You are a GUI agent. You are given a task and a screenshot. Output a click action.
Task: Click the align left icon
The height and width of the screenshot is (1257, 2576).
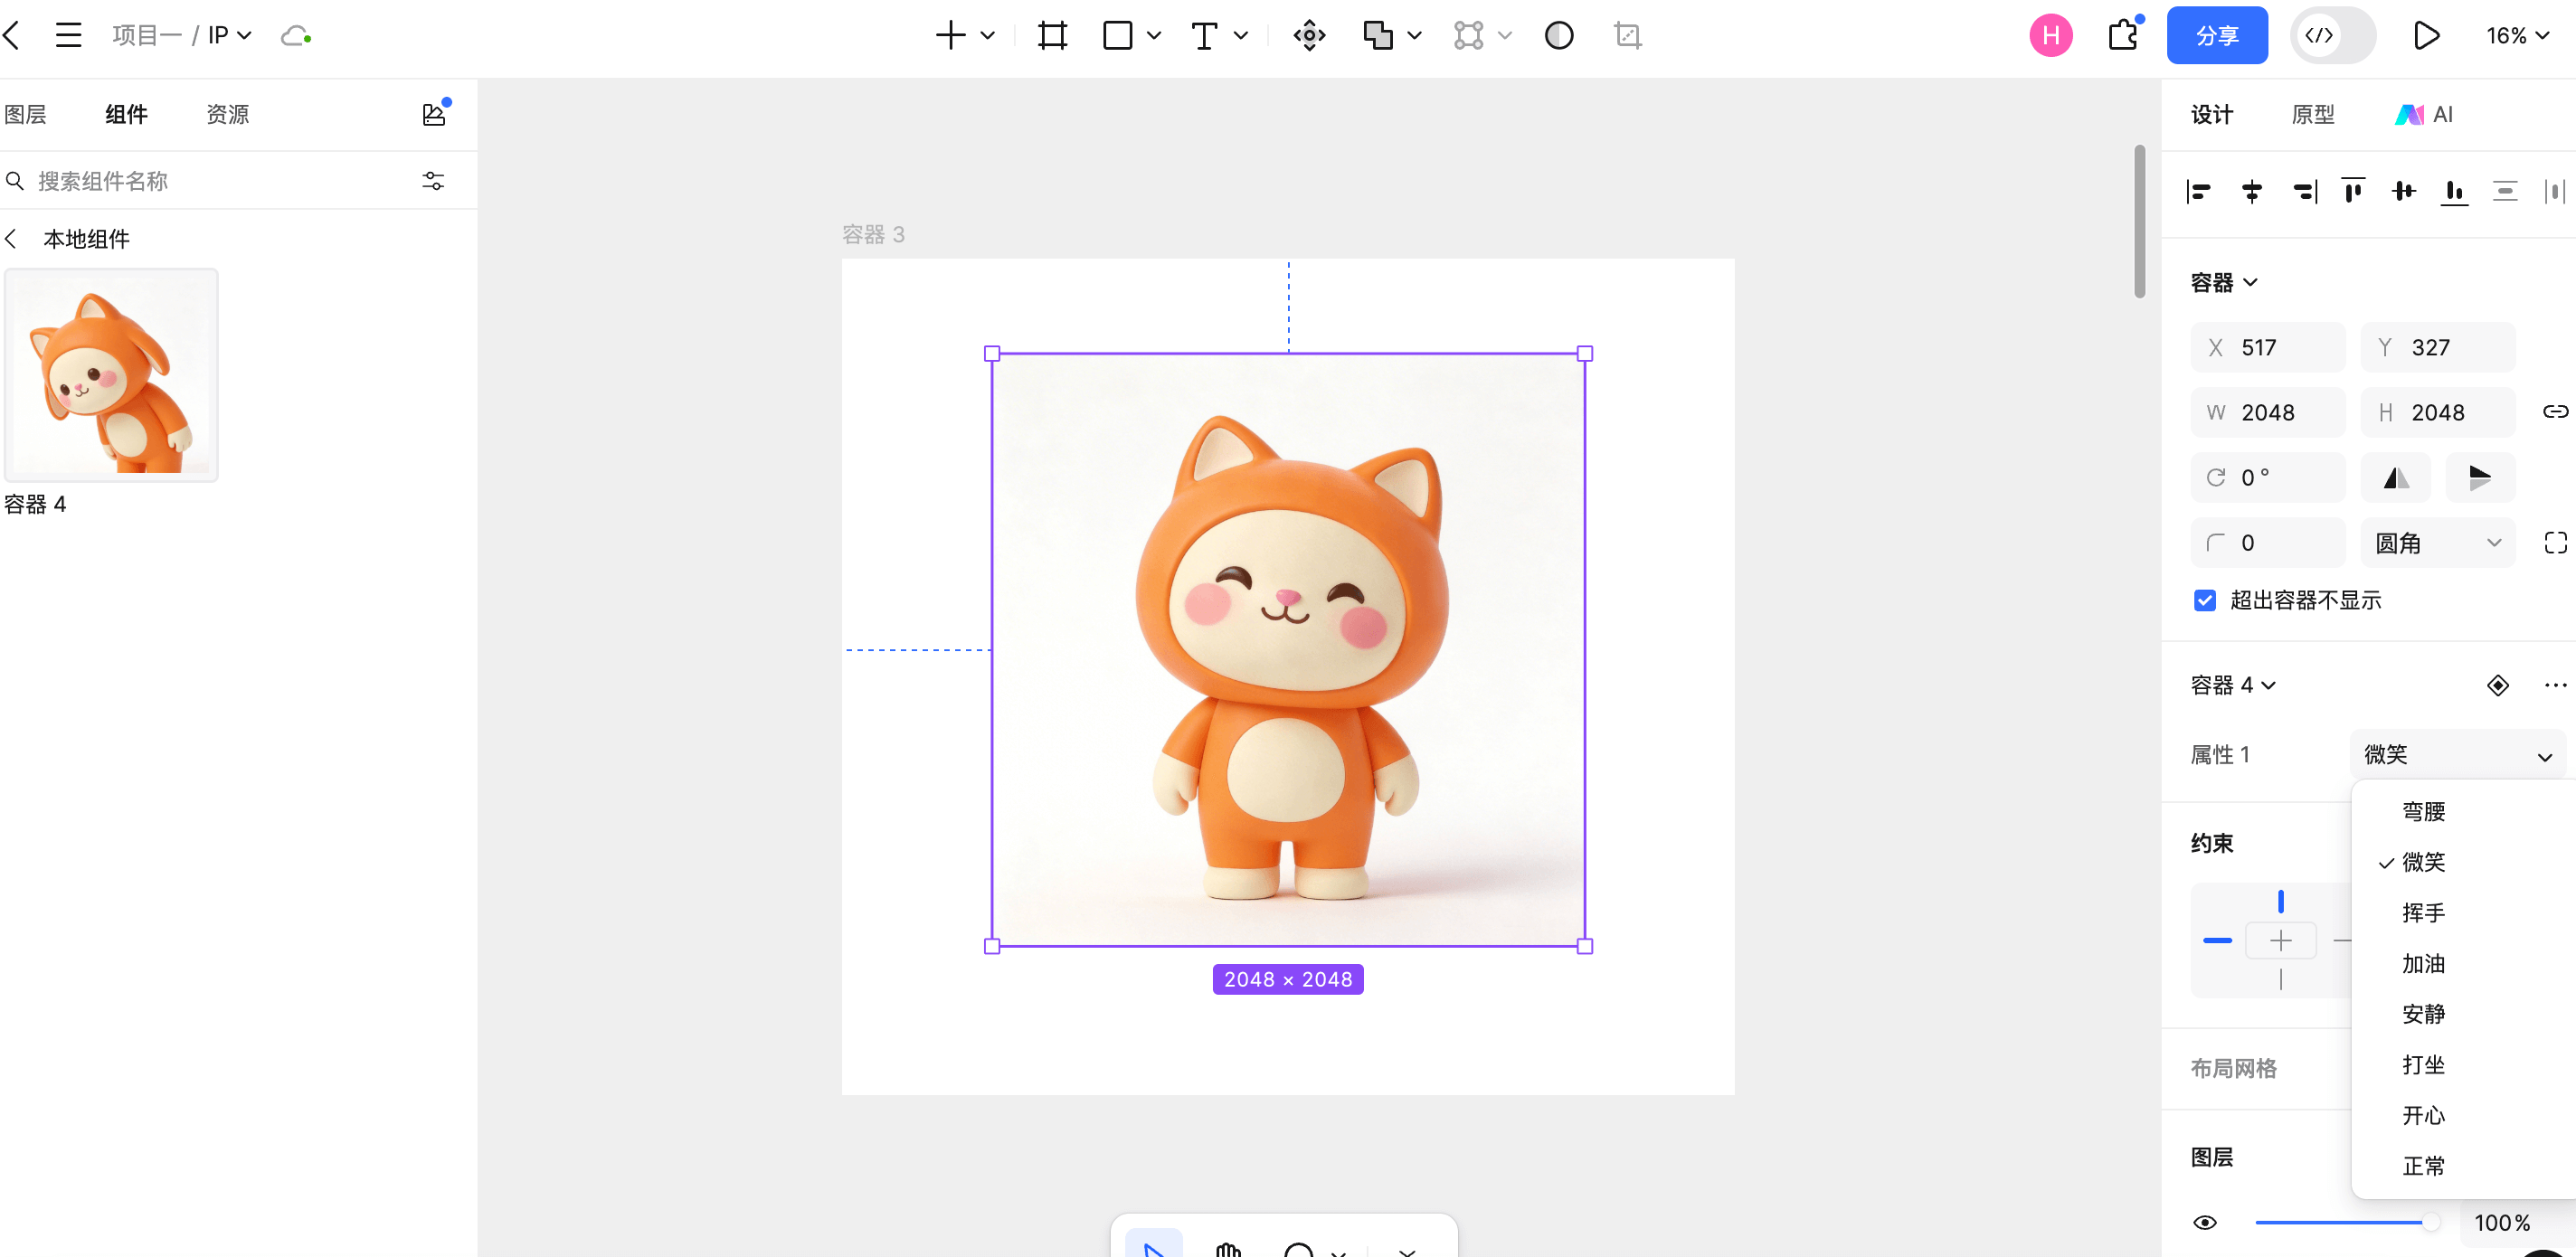point(2199,190)
